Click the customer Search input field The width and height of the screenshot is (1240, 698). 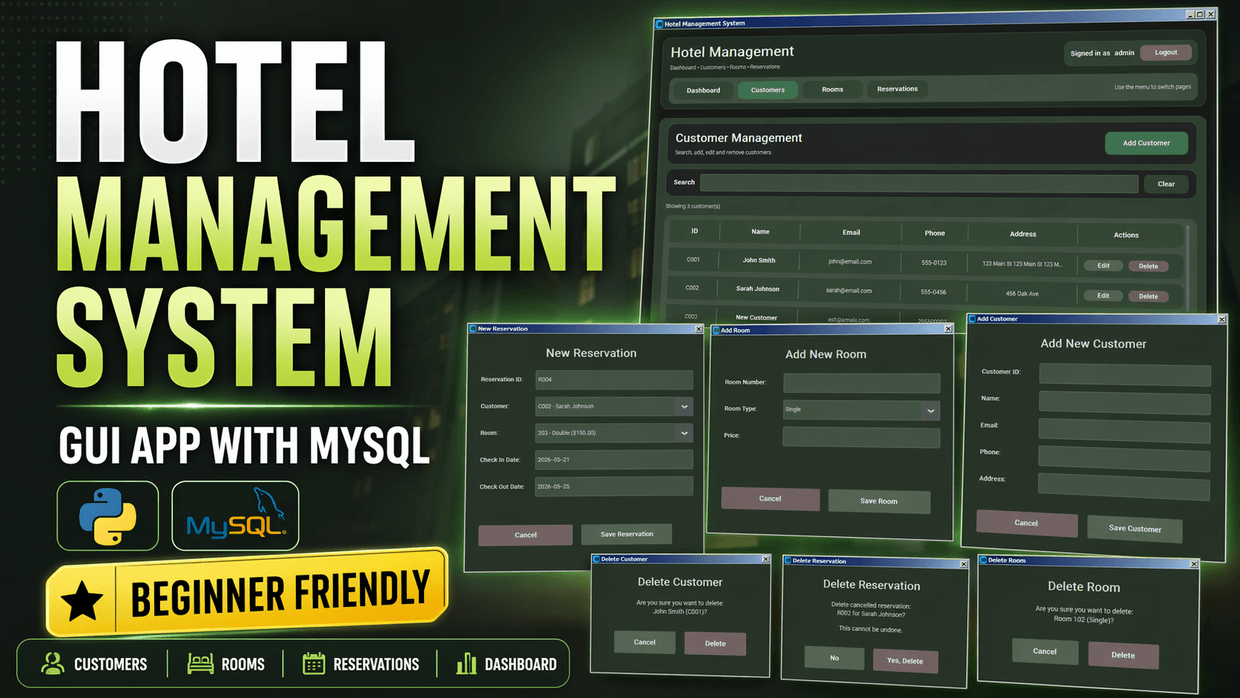pyautogui.click(x=919, y=183)
